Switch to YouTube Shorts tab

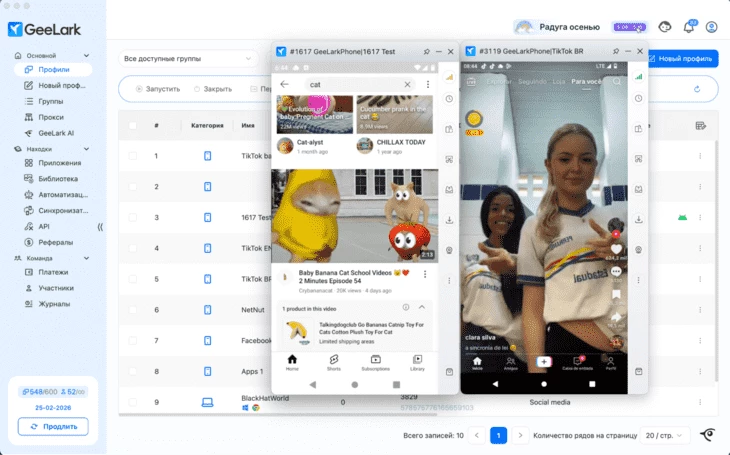[334, 362]
